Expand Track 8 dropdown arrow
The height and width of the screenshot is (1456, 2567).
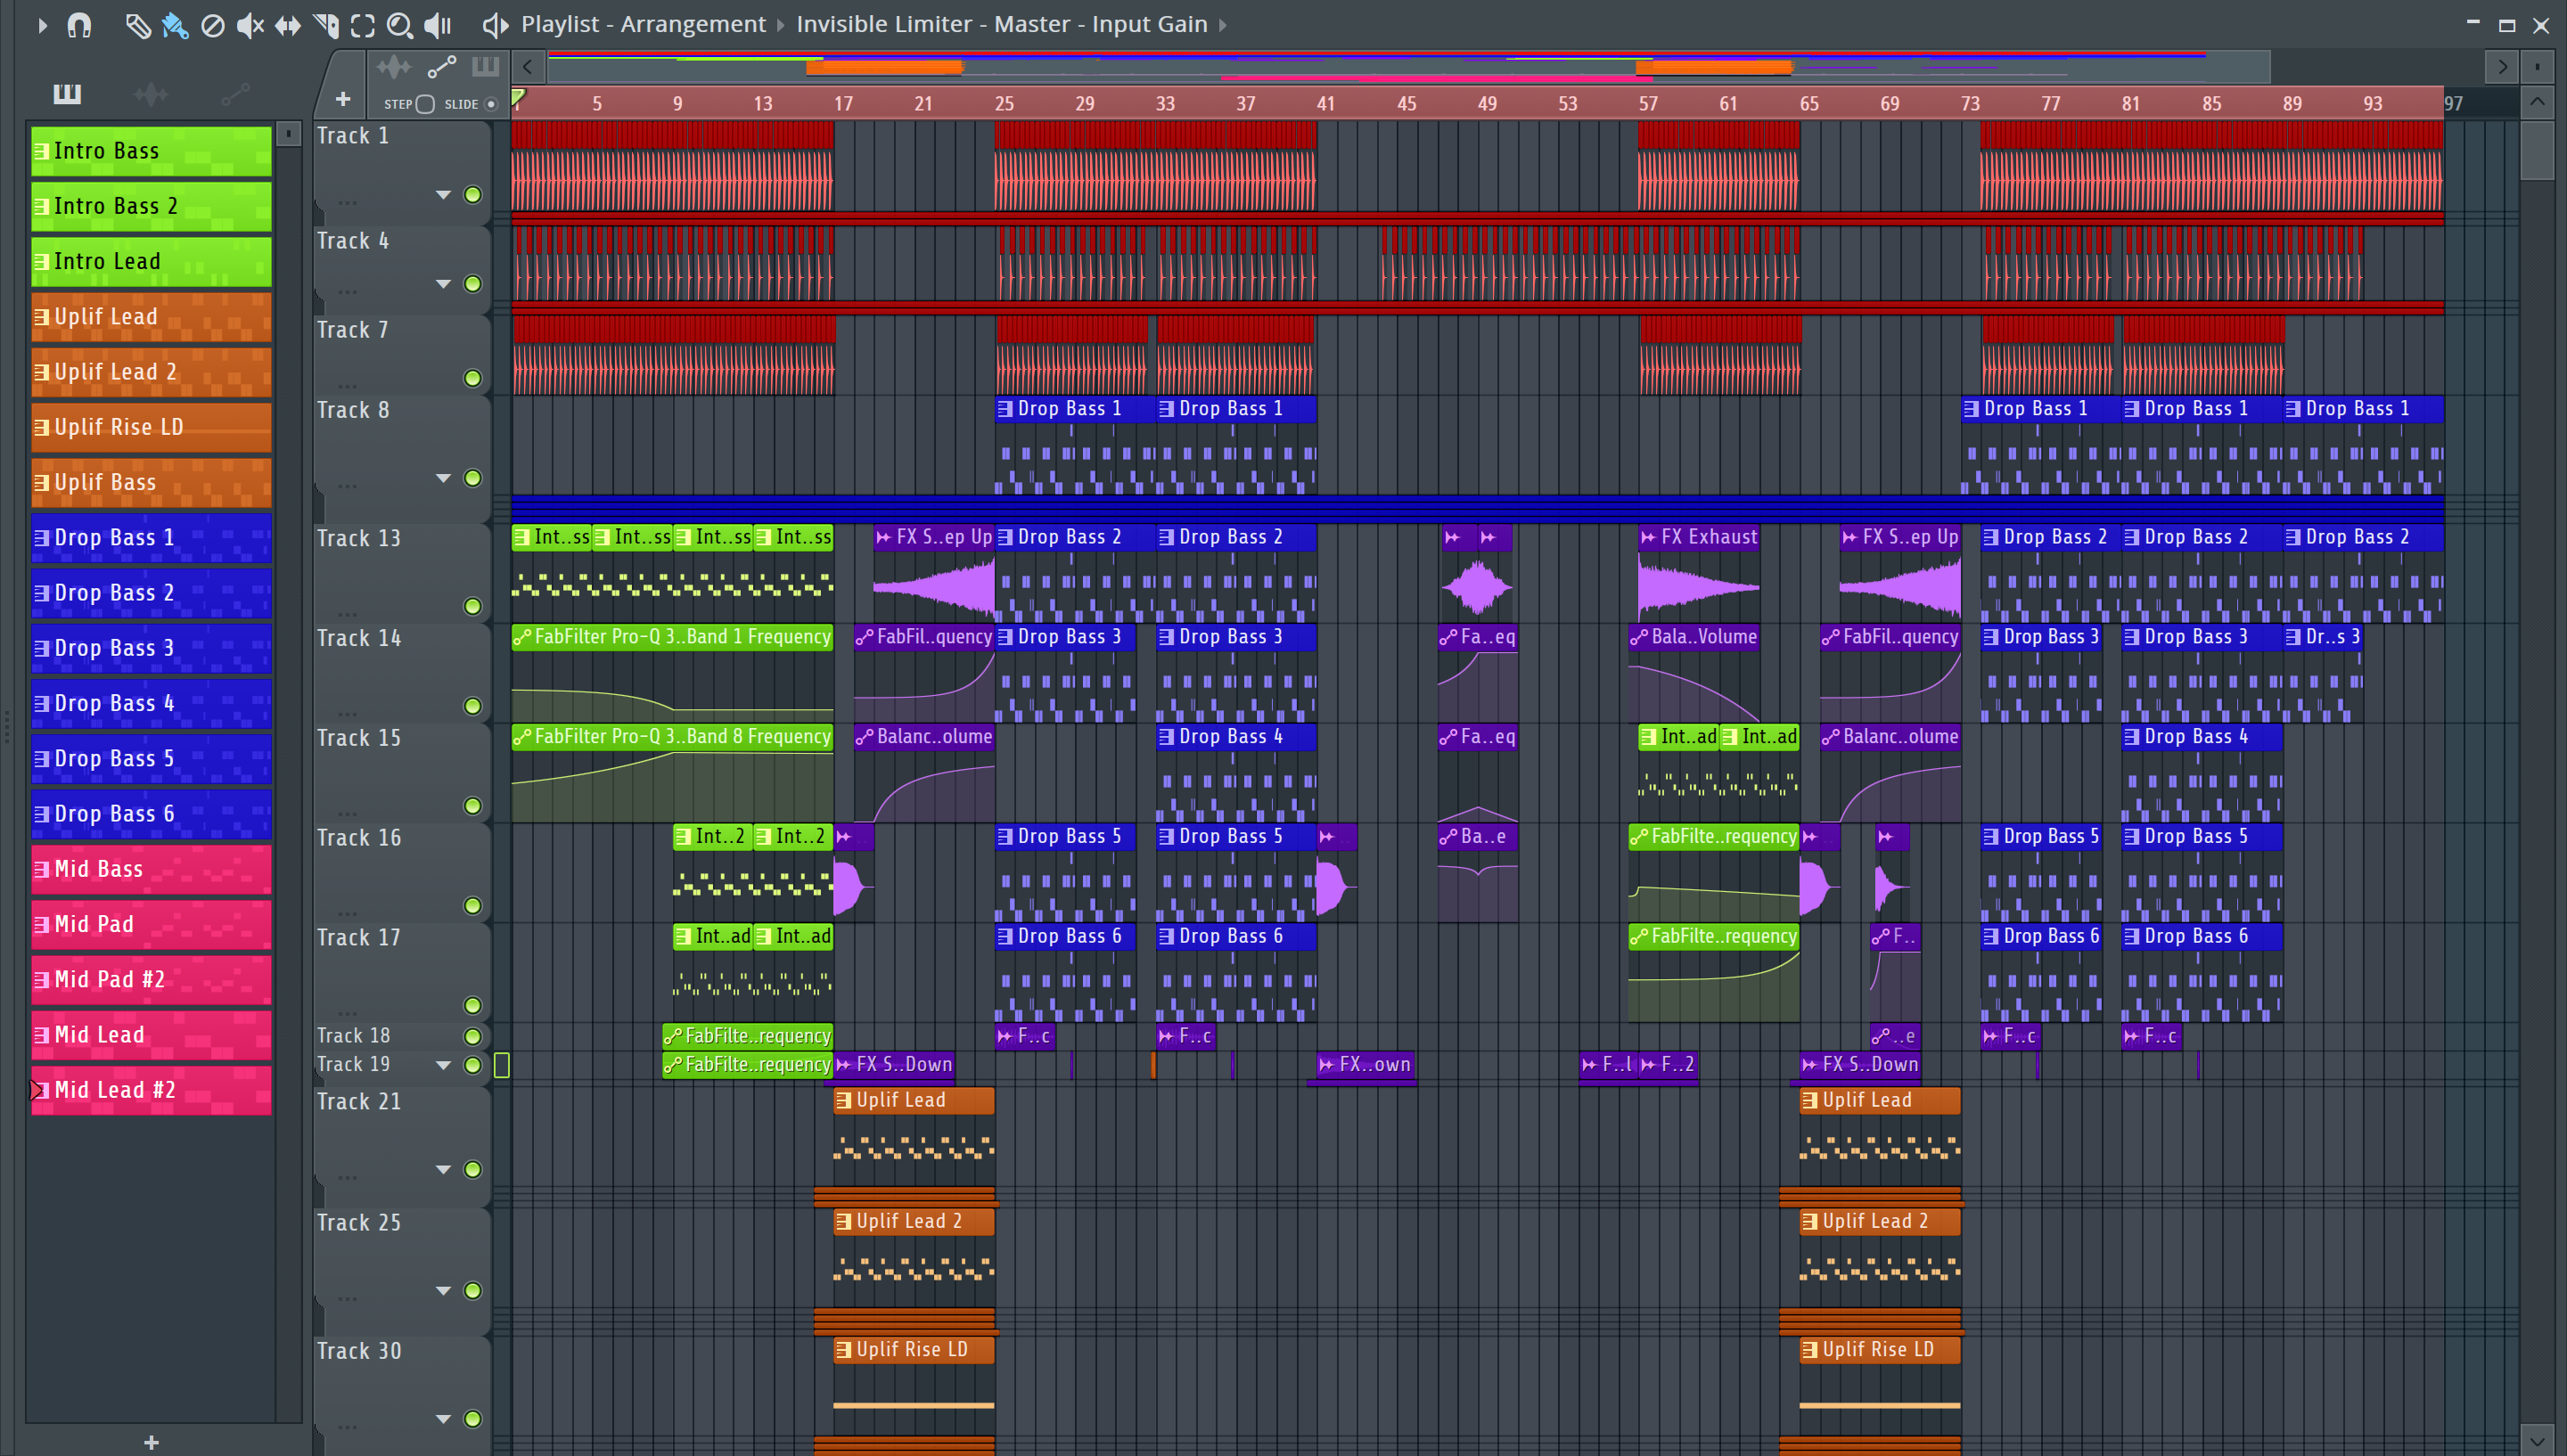pyautogui.click(x=443, y=478)
